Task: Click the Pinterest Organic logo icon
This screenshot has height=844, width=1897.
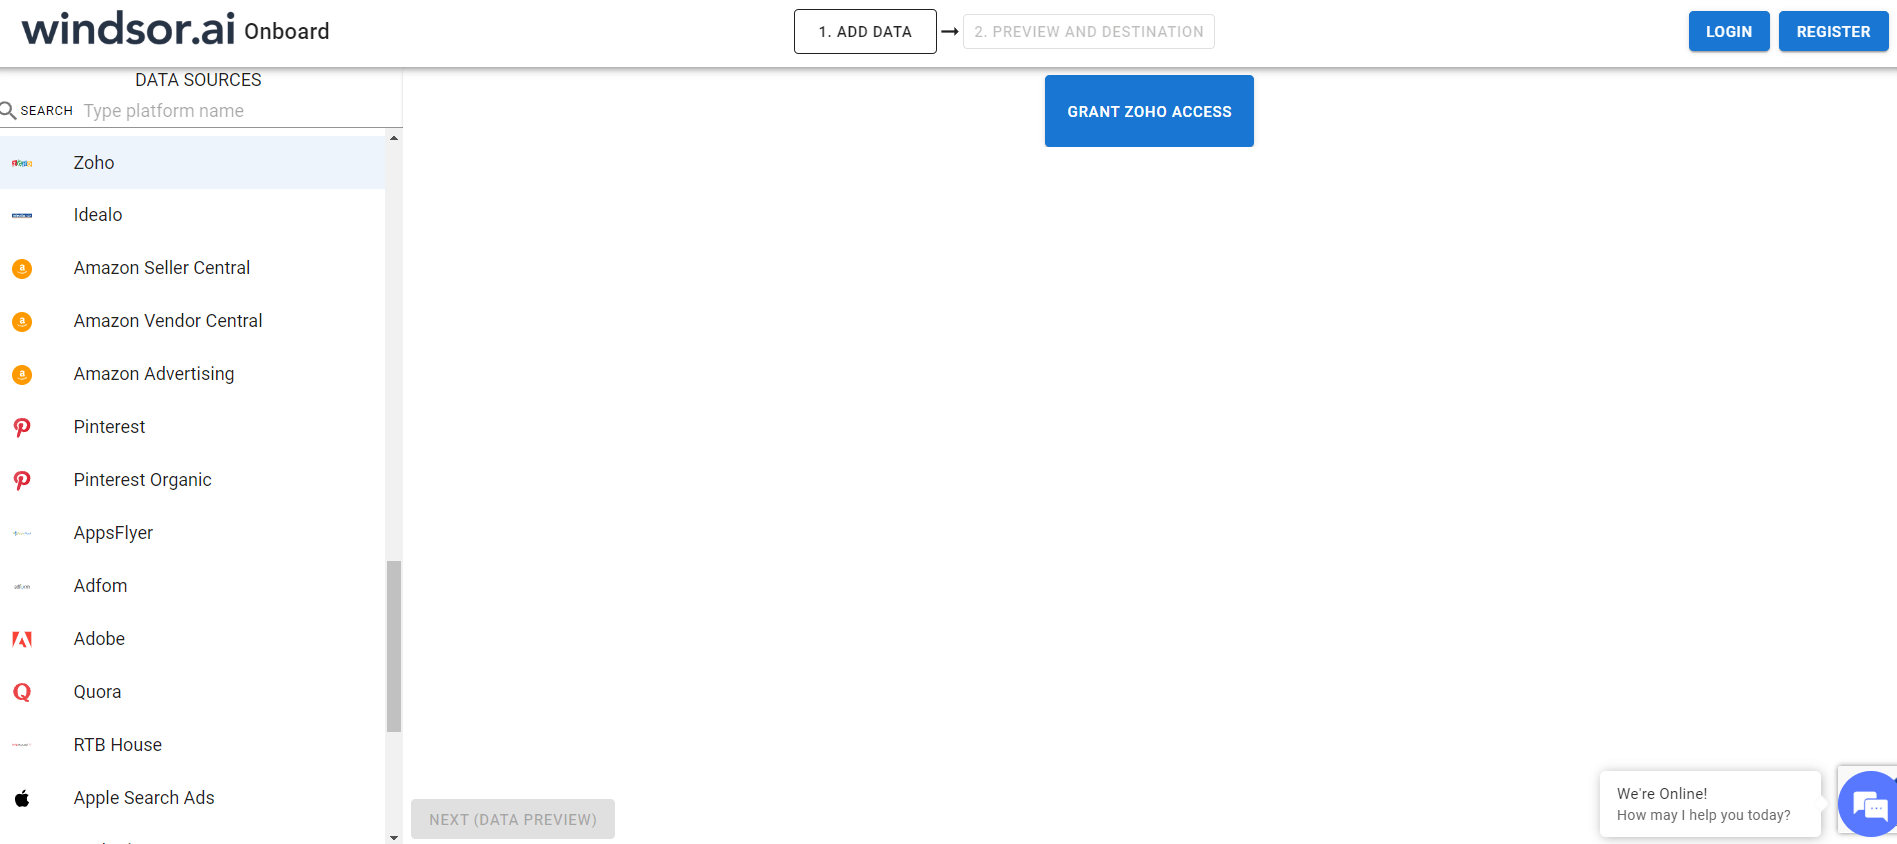Action: click(22, 480)
